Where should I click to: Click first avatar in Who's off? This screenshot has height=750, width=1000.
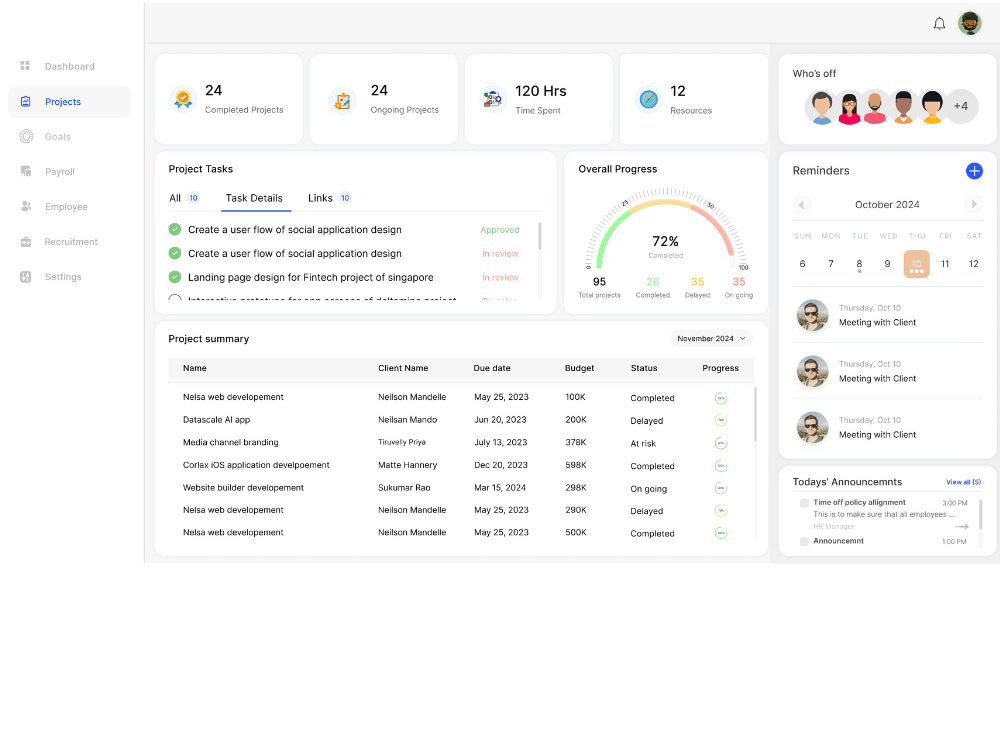[821, 107]
